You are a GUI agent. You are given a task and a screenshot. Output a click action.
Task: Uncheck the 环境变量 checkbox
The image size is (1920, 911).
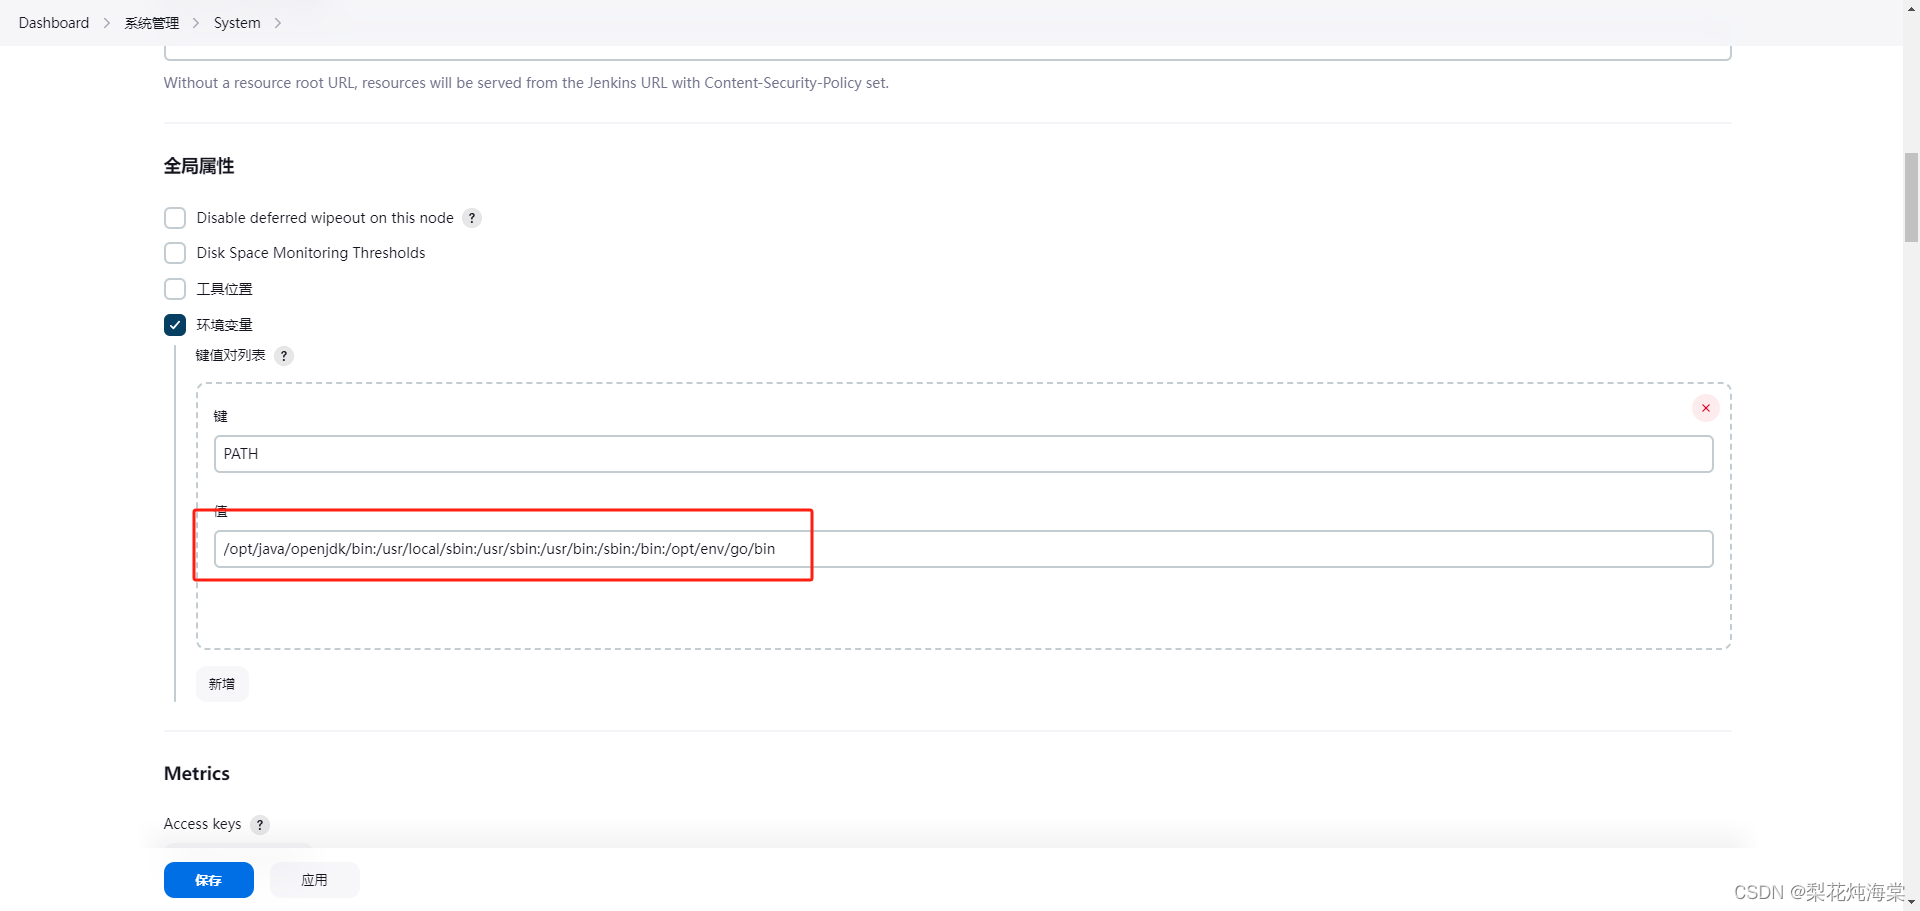point(175,325)
